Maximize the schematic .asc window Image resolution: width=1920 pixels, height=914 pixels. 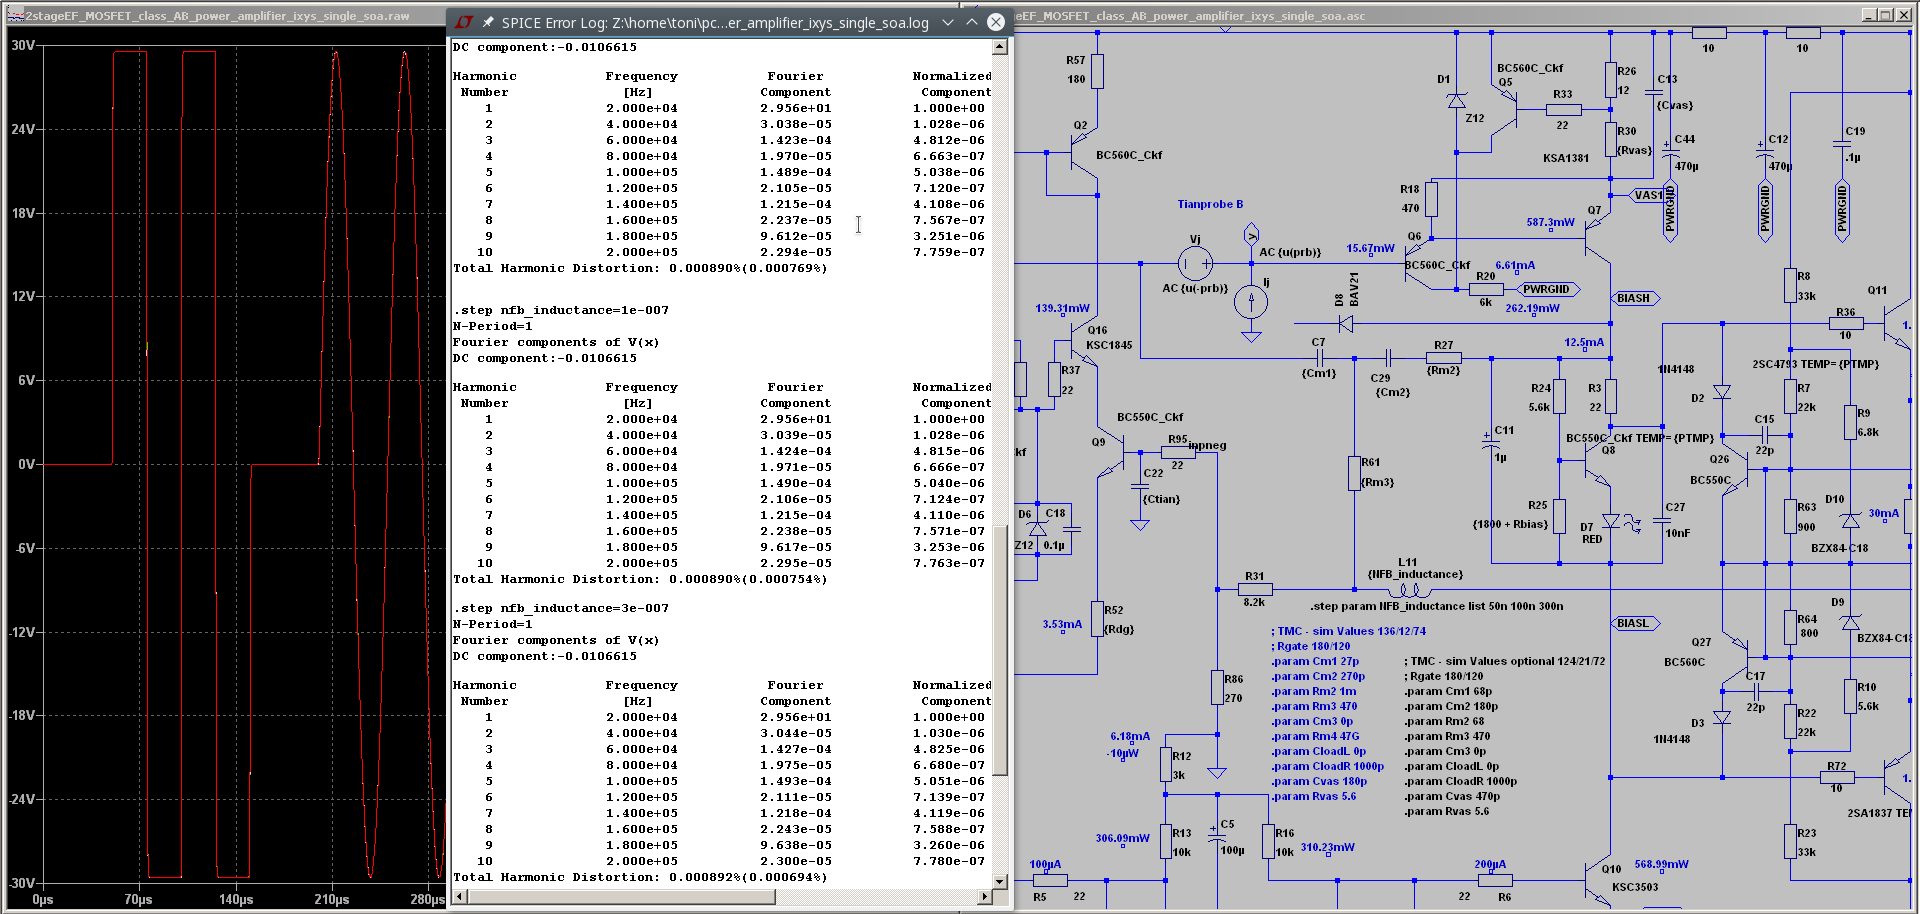(x=1885, y=15)
